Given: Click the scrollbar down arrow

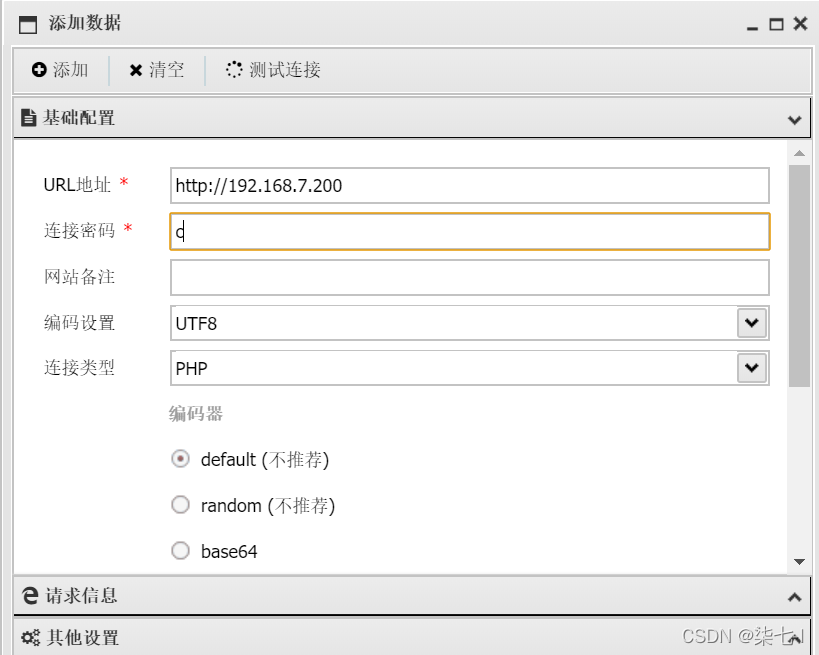Looking at the screenshot, I should [799, 562].
